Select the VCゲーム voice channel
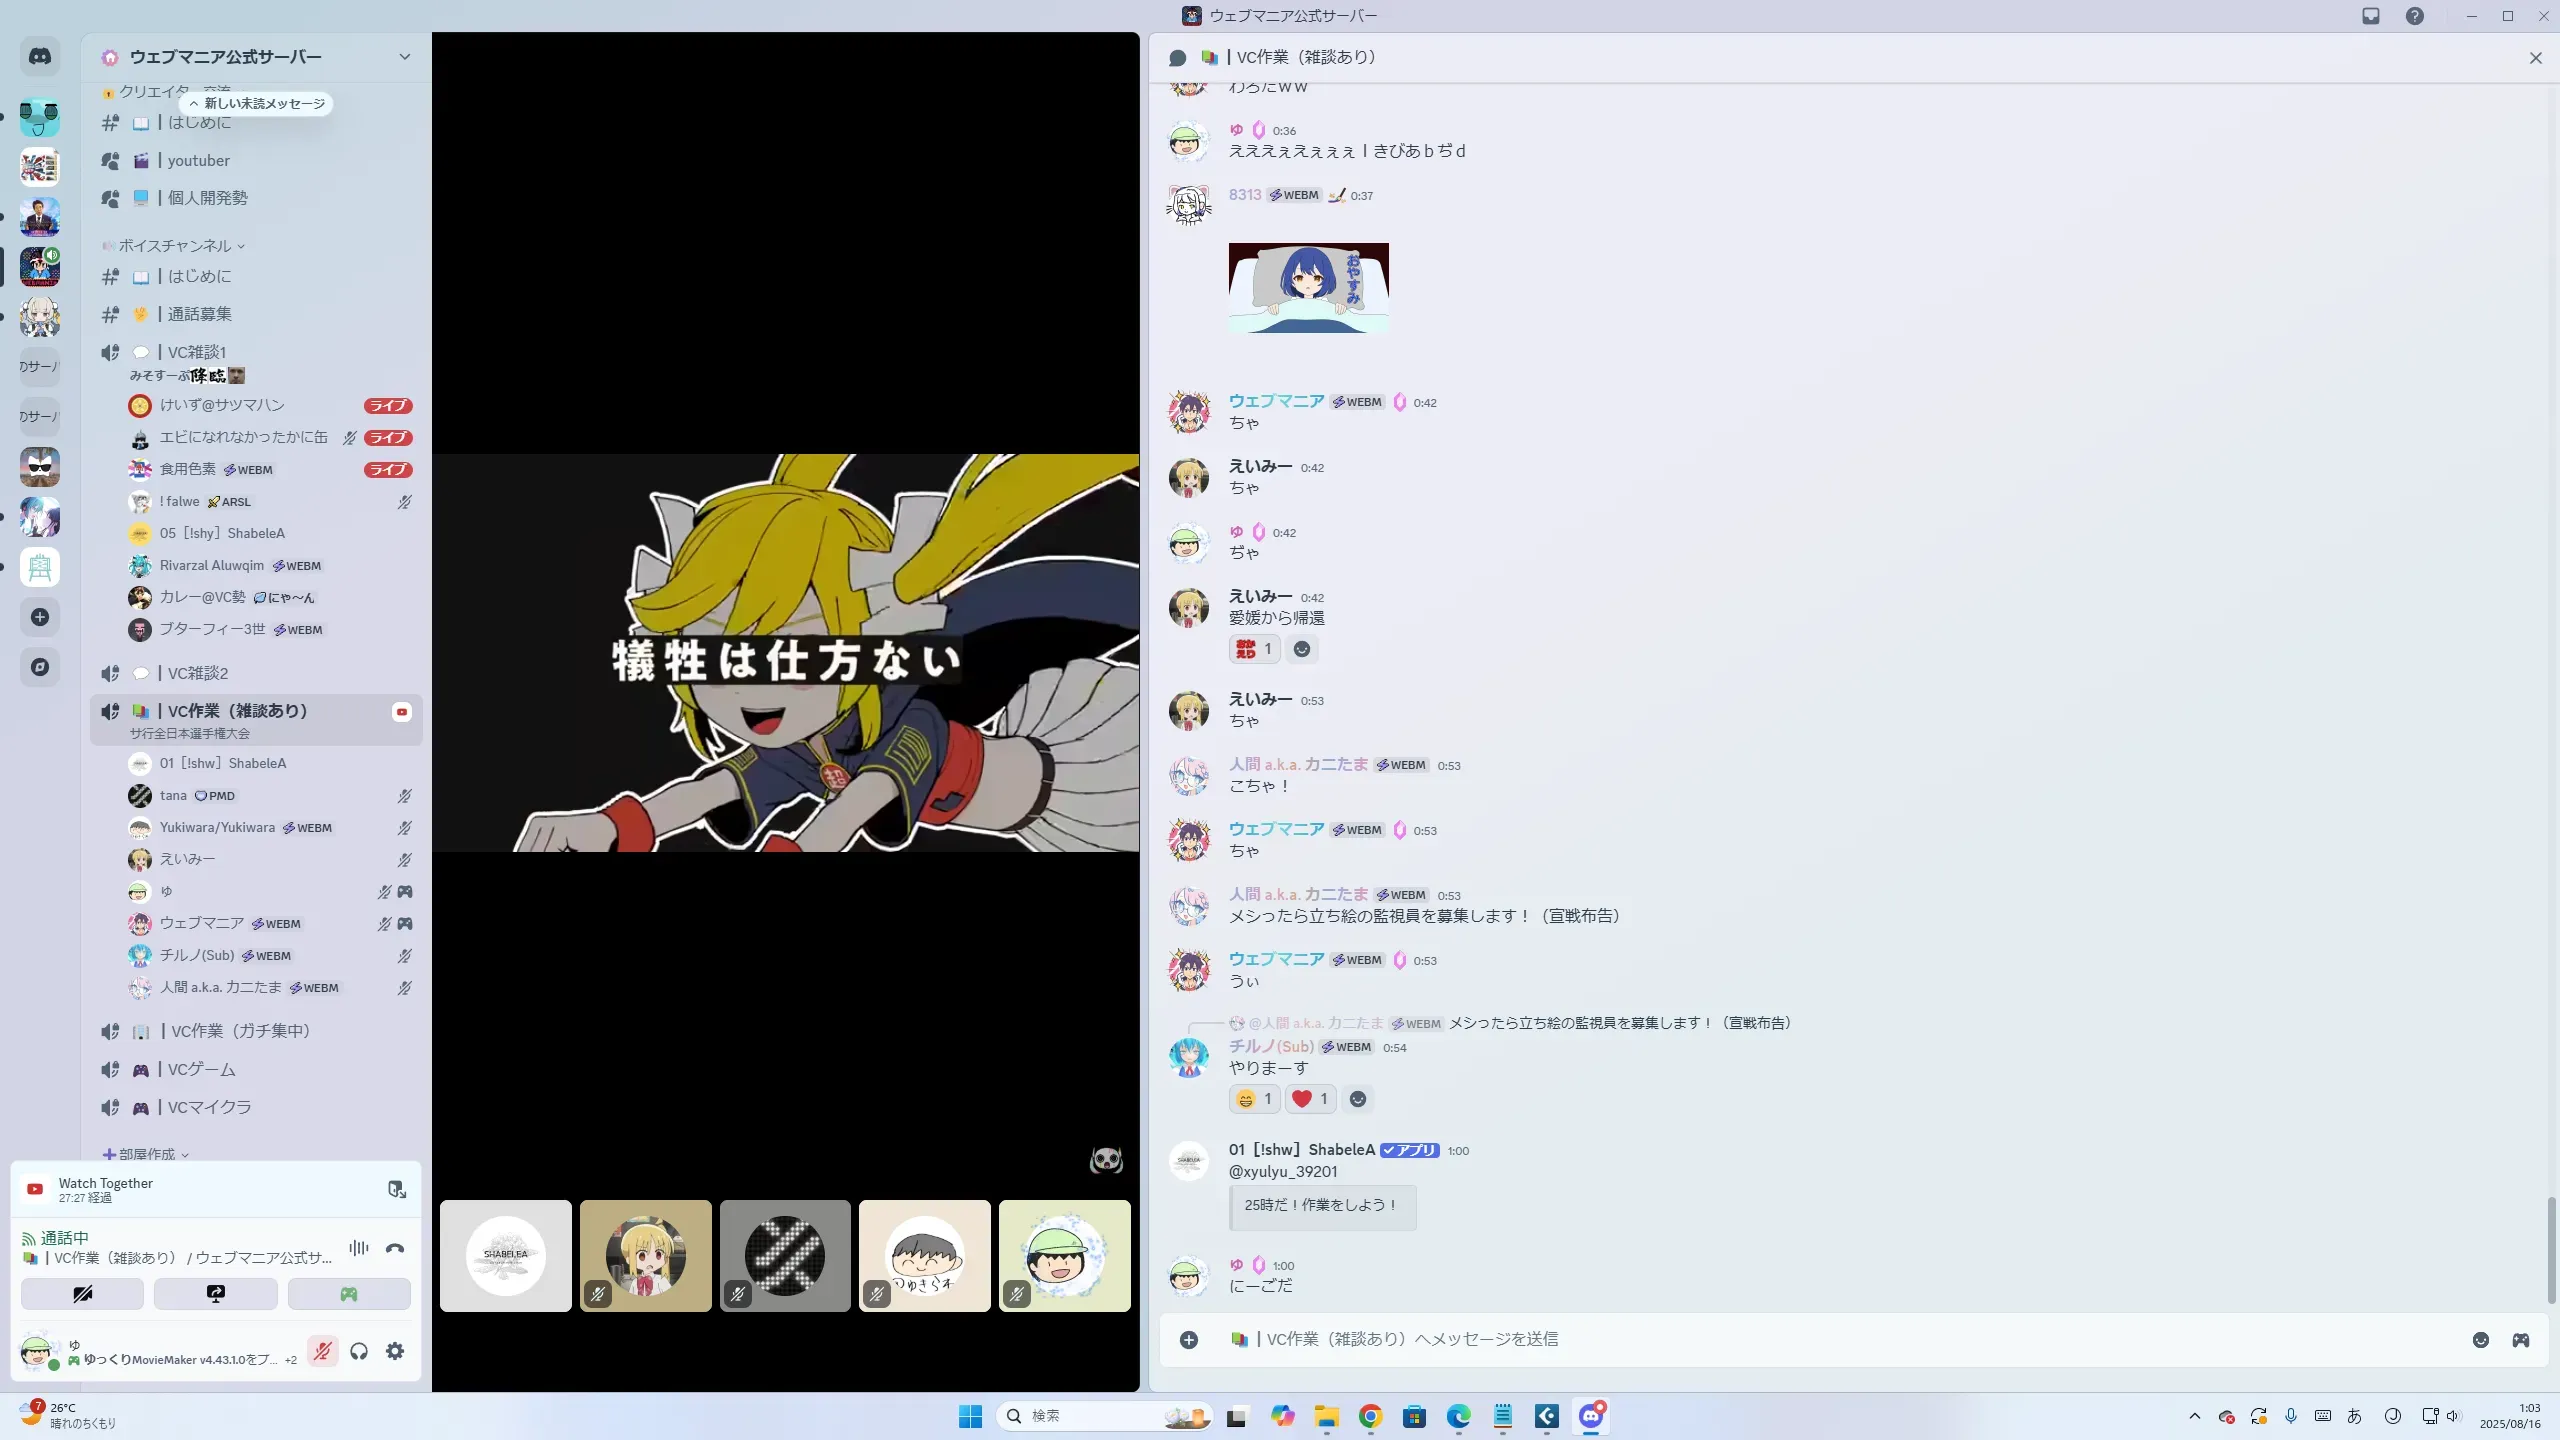Screen dimensions: 2560x1440 pos(201,1070)
